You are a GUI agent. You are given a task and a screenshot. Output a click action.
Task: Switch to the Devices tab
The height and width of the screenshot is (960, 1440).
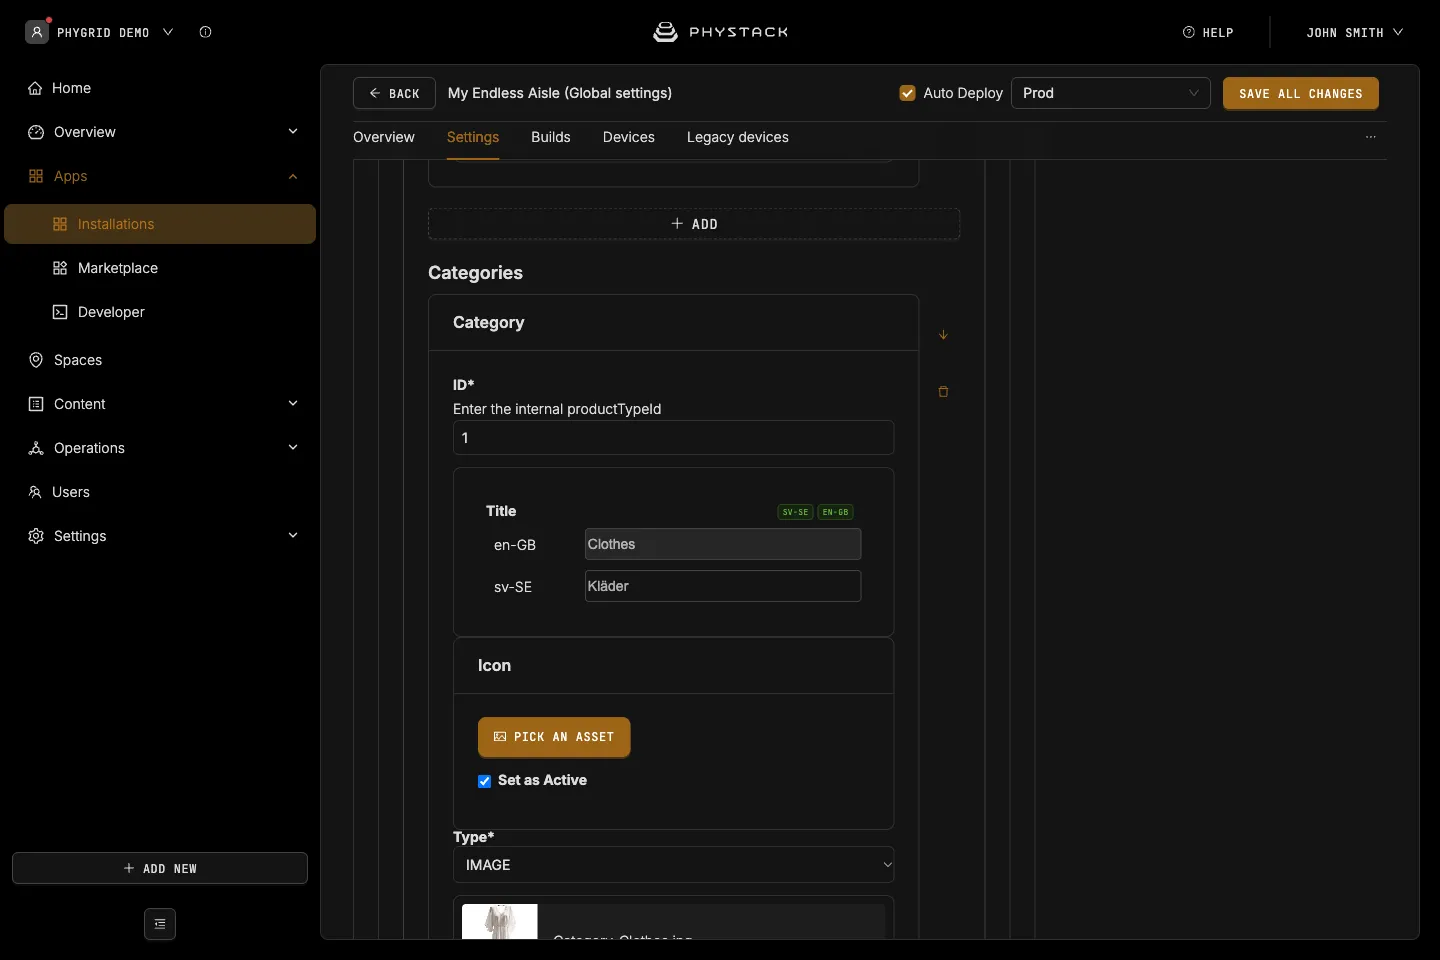[x=629, y=137]
